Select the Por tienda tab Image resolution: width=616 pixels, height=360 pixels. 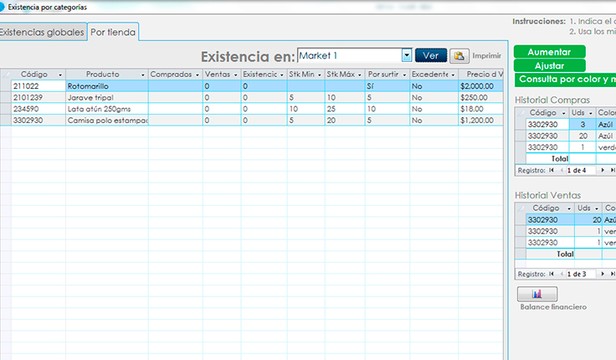point(113,32)
